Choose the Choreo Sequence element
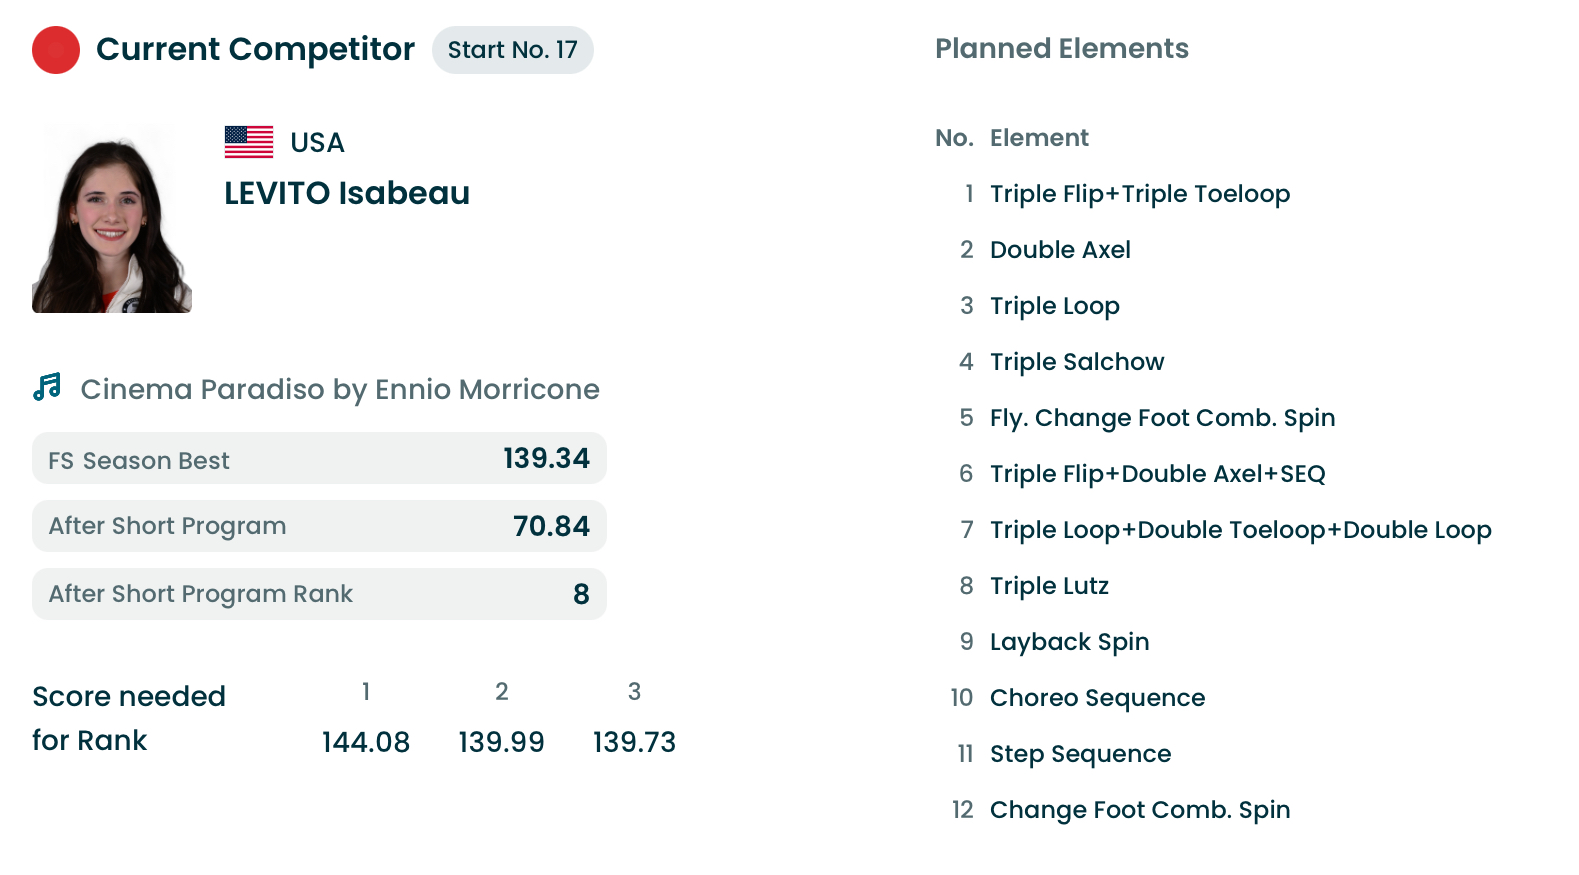Screen dimensions: 1579x875 click(x=1098, y=698)
